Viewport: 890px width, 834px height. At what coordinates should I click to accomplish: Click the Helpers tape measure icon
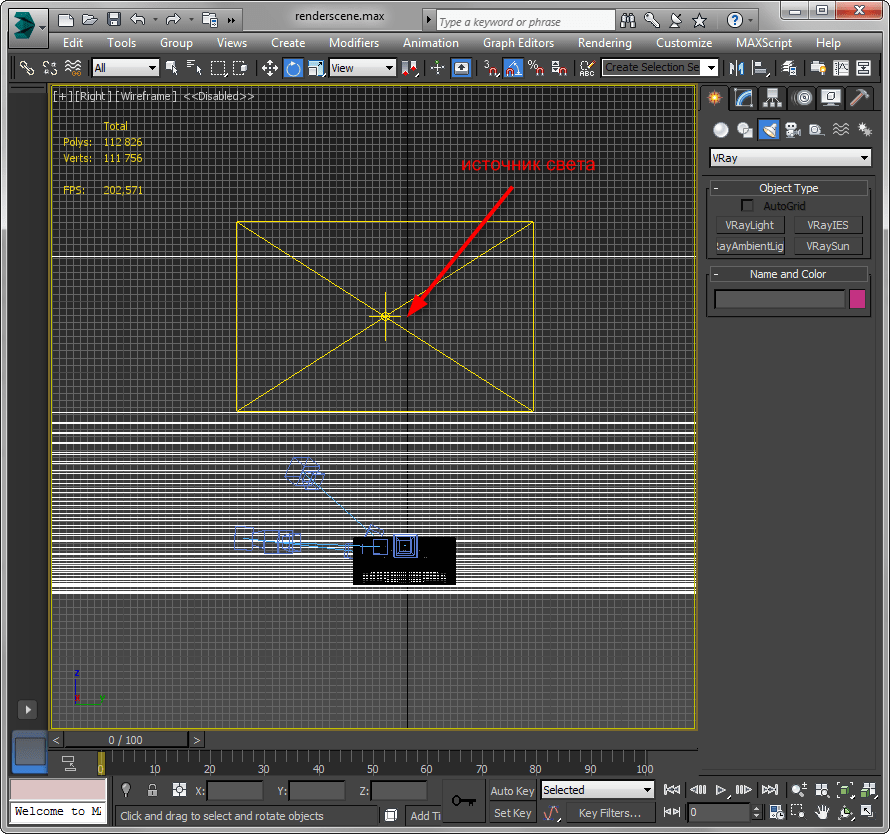click(816, 130)
